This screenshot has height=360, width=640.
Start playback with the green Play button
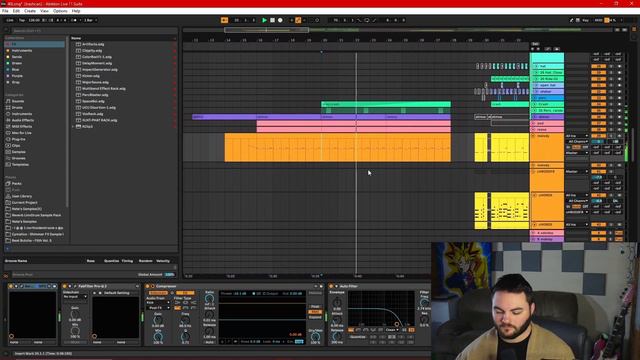click(x=264, y=20)
